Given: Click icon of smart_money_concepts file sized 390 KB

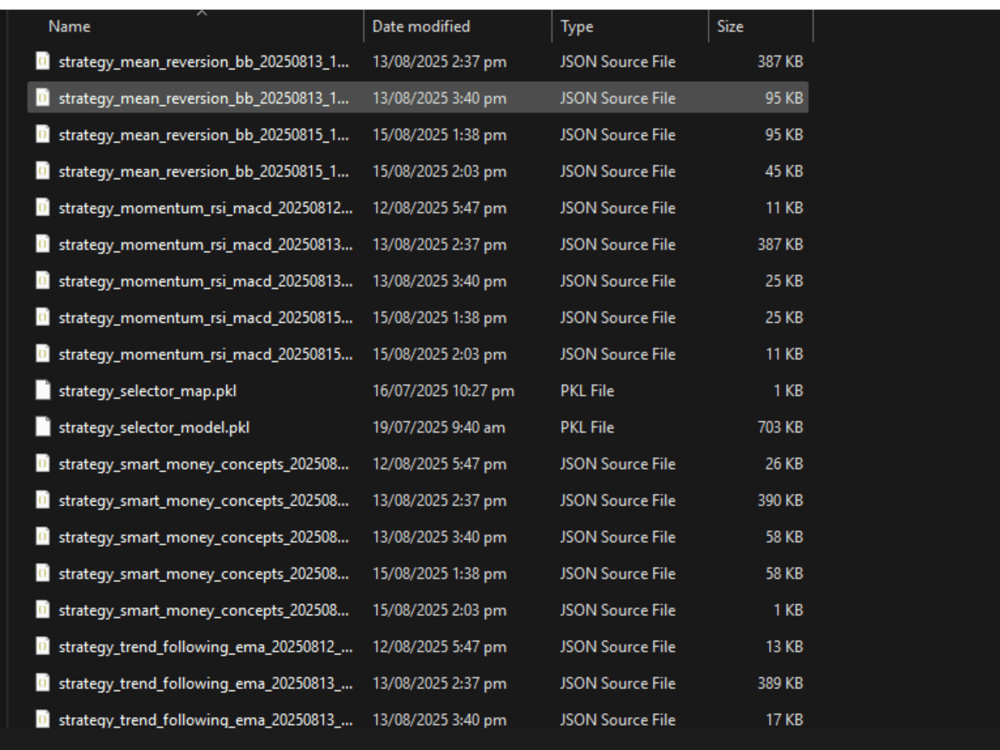Looking at the screenshot, I should [43, 500].
